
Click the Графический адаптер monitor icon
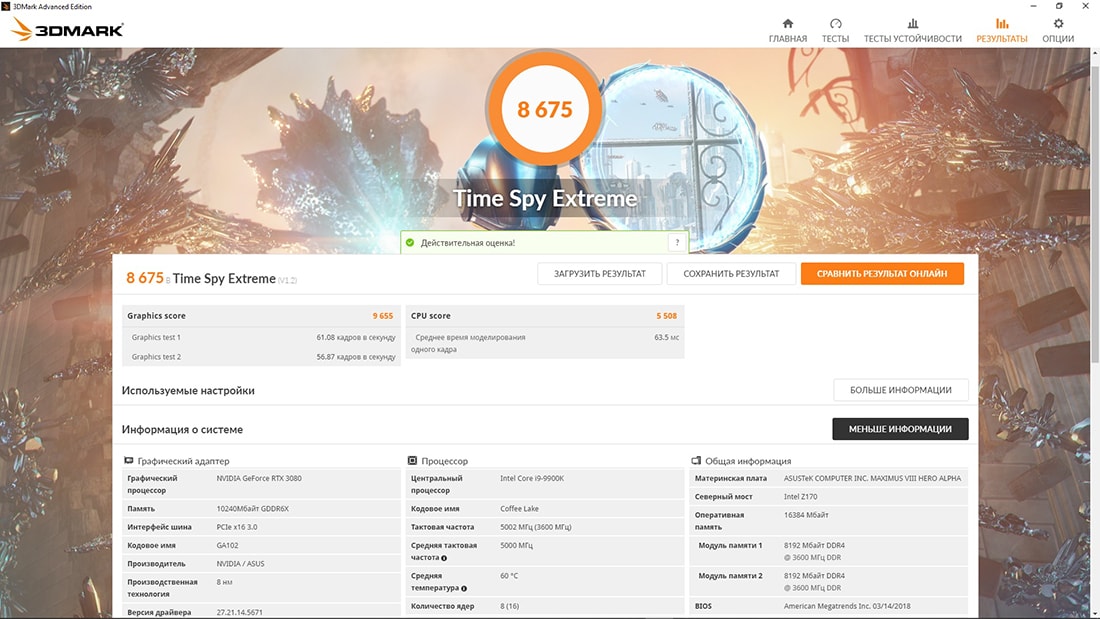coord(128,460)
